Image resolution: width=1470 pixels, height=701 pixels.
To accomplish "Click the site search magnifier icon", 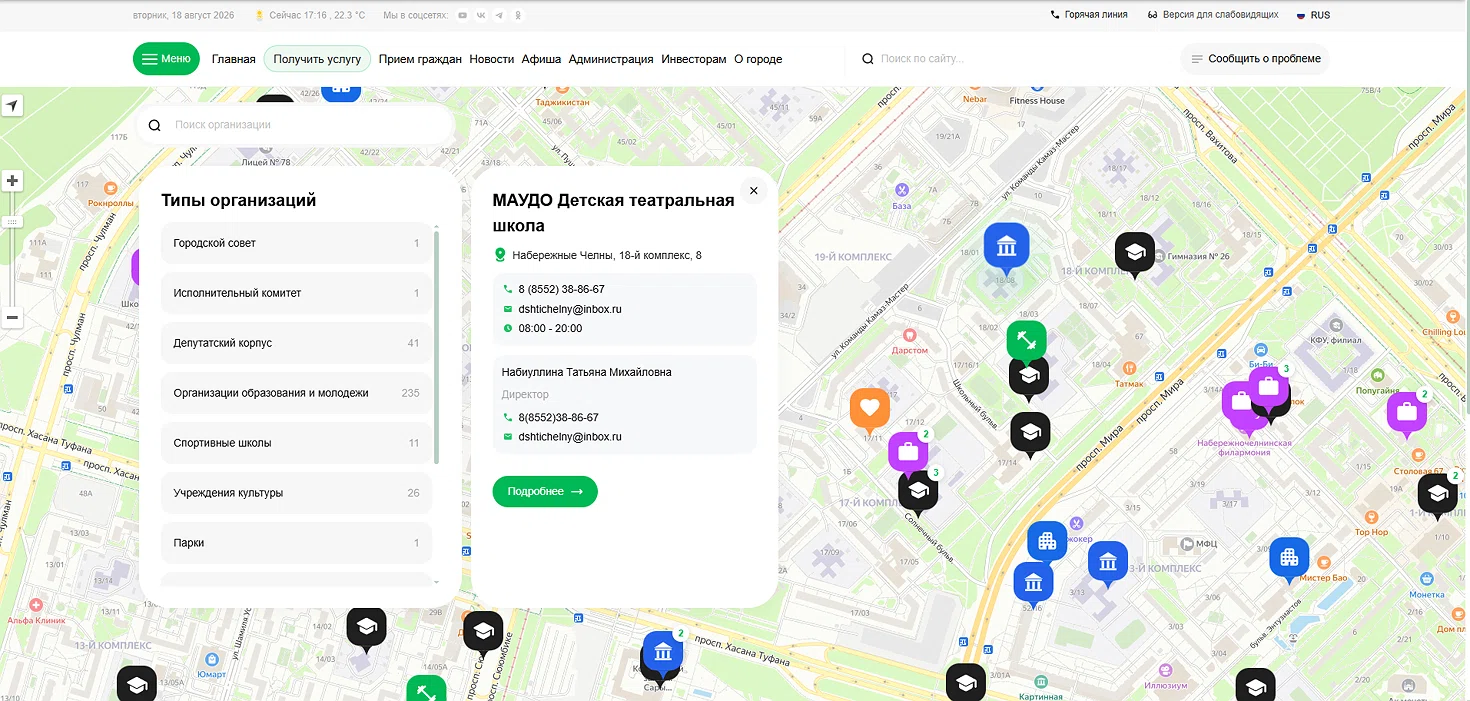I will coord(868,59).
